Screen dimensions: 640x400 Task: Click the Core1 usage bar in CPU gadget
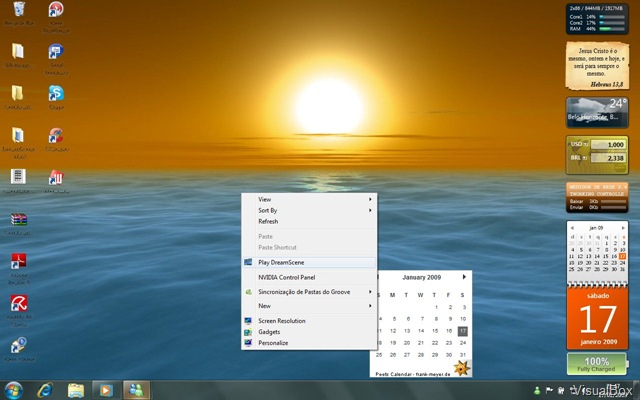(611, 17)
